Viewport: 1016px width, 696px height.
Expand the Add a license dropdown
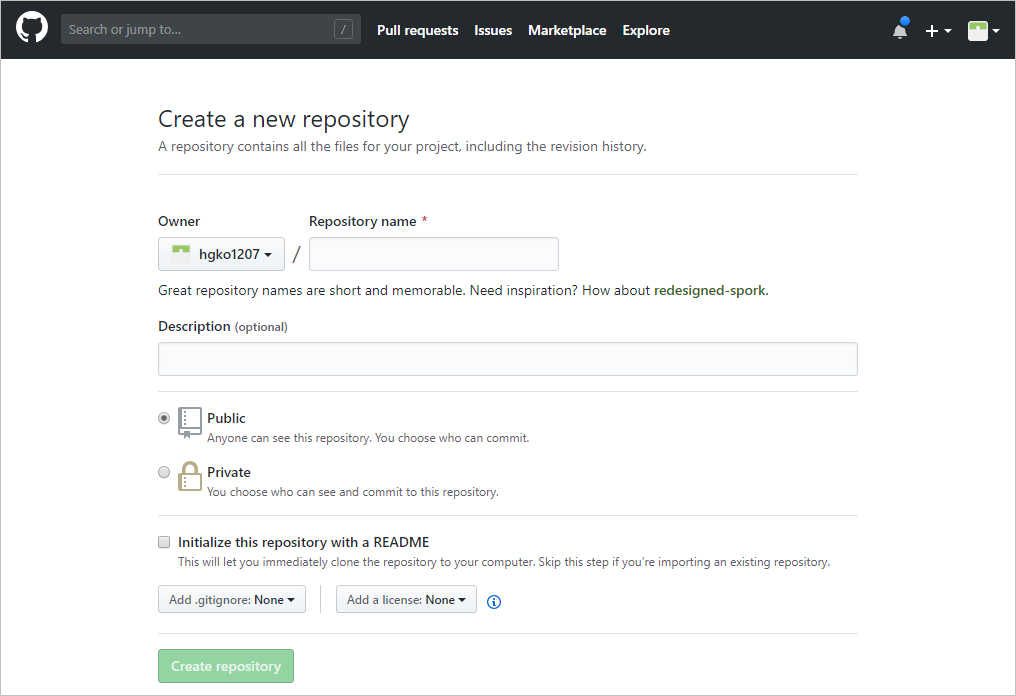tap(406, 599)
